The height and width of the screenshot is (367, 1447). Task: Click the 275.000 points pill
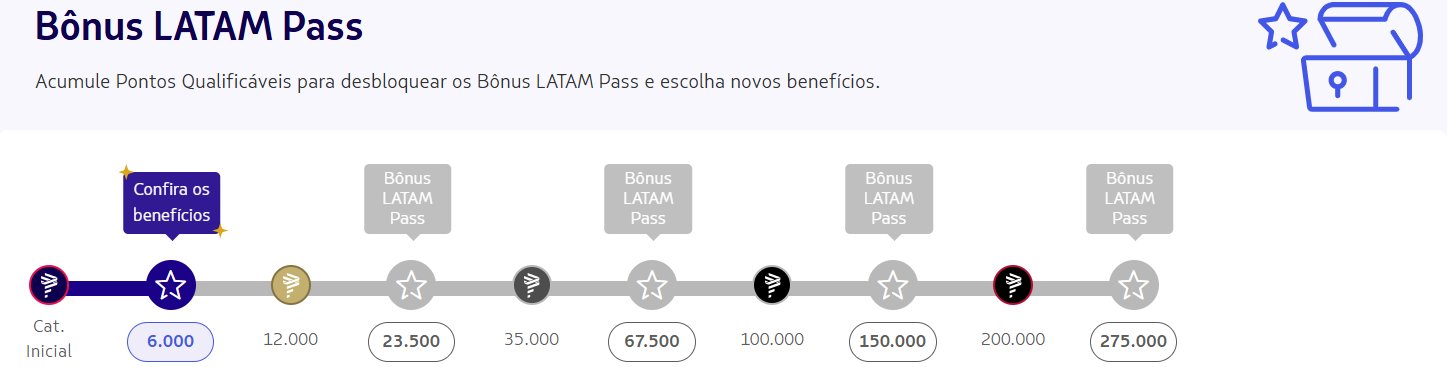tap(1133, 341)
